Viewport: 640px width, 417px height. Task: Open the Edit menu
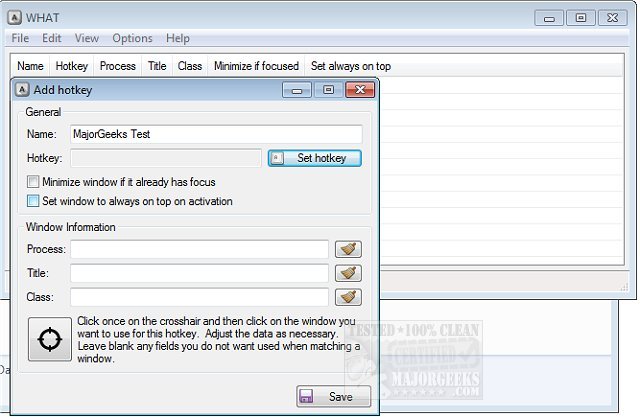click(x=52, y=38)
